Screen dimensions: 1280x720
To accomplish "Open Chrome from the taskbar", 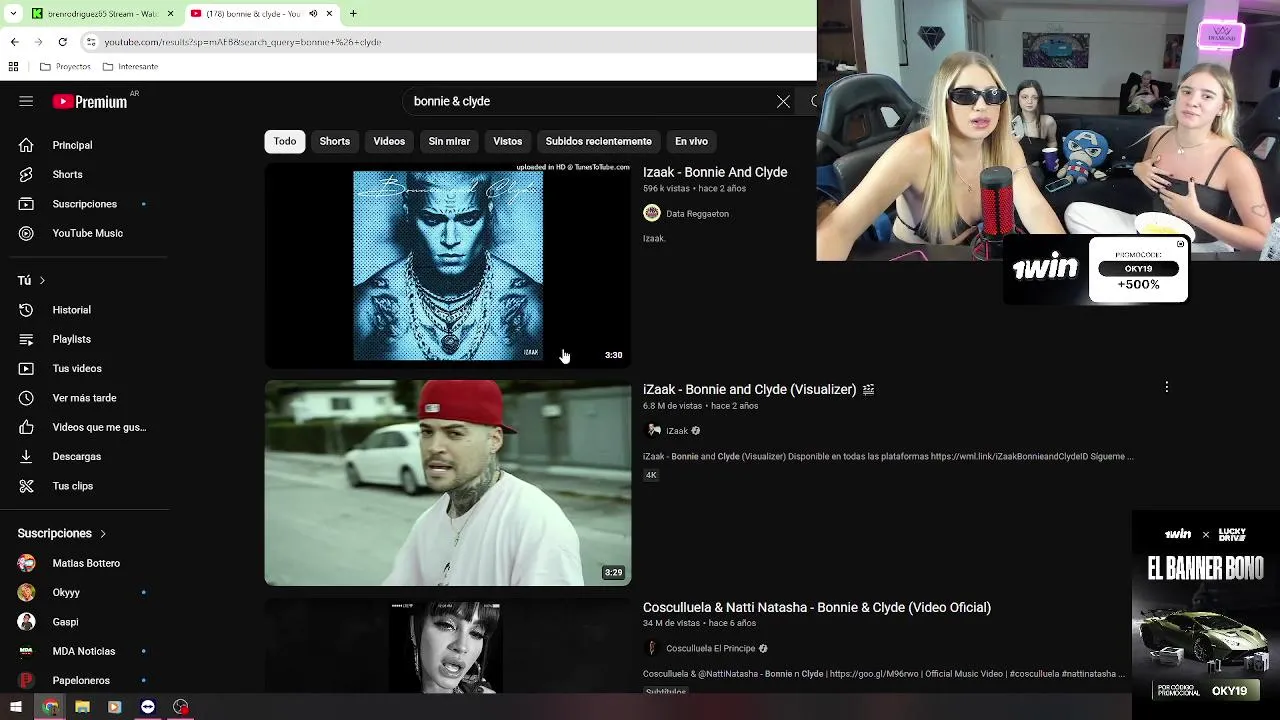I will click(x=50, y=707).
